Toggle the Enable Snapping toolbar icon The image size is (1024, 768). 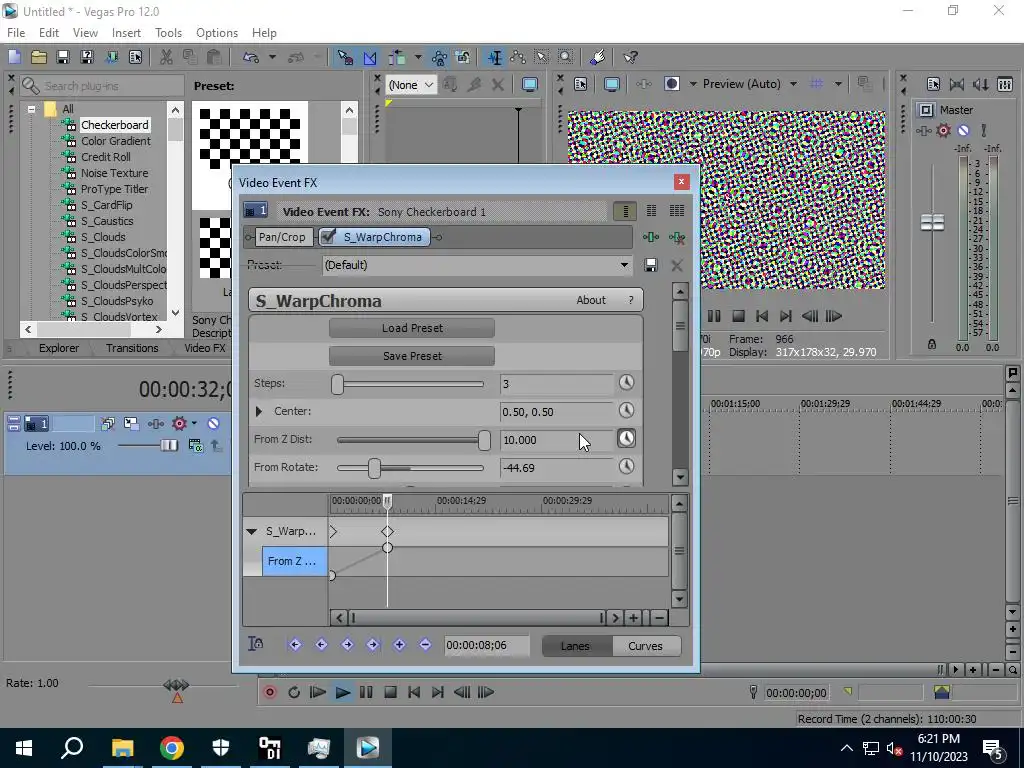(345, 57)
